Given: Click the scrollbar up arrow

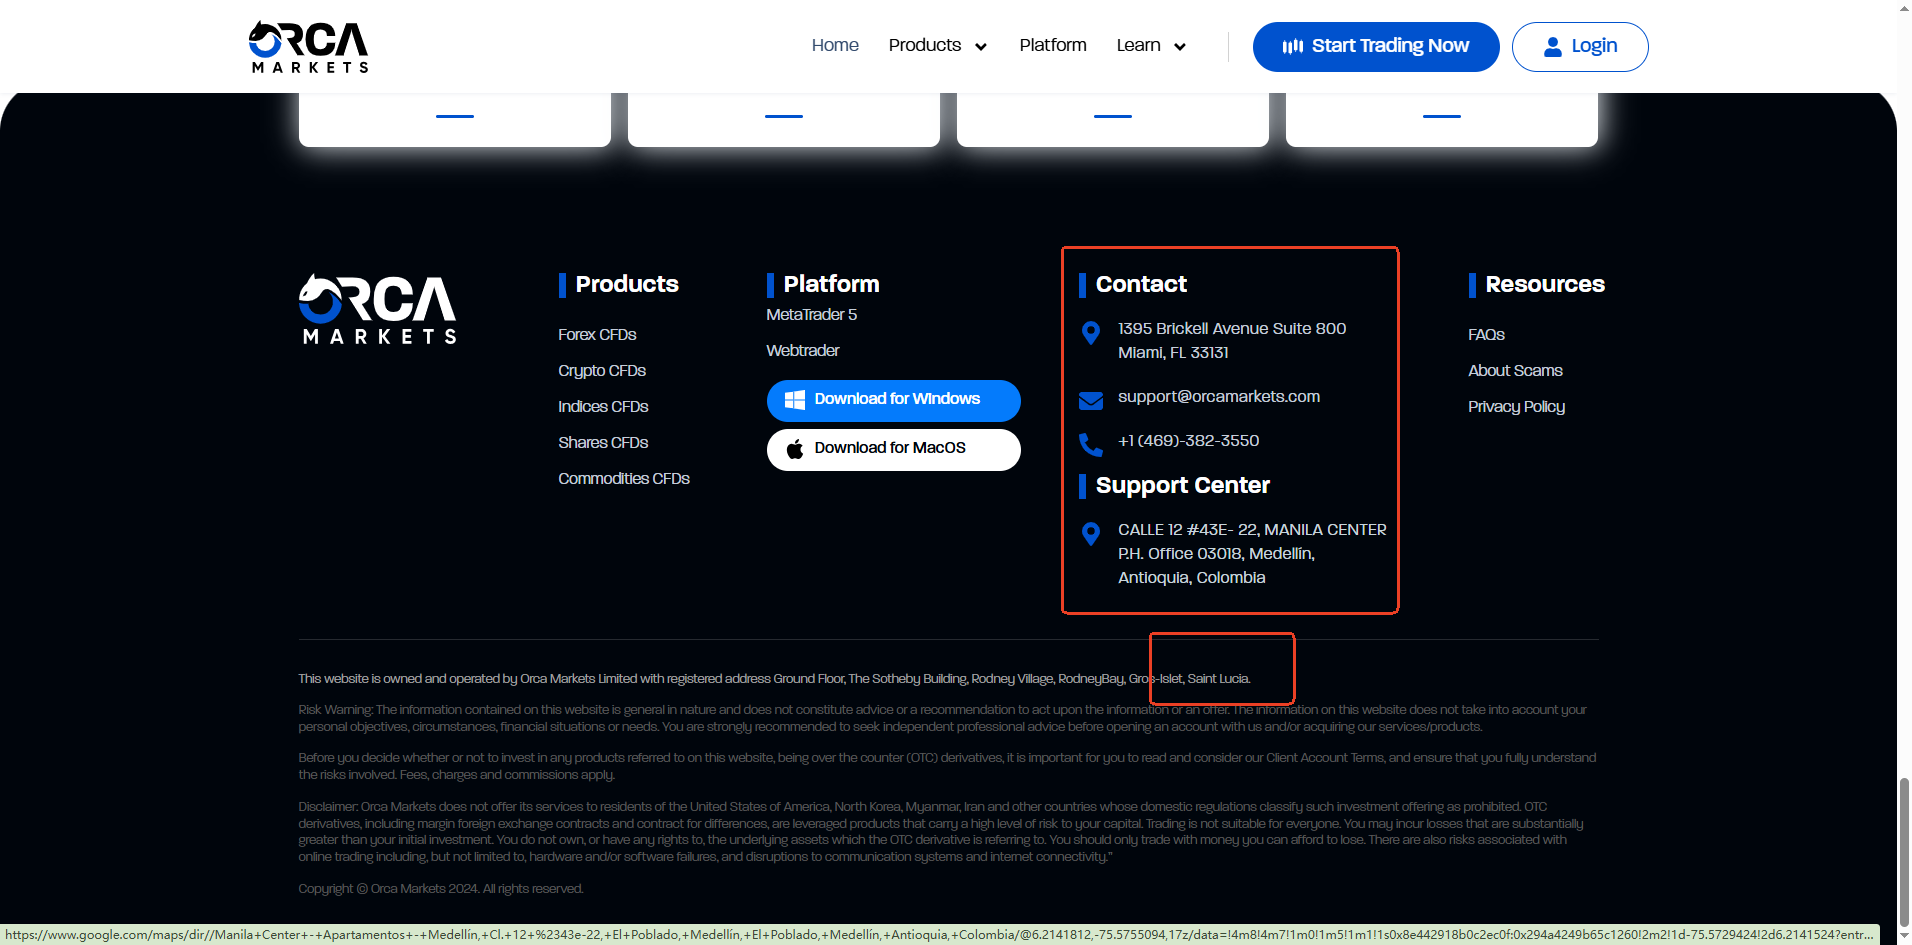Looking at the screenshot, I should [x=1904, y=8].
